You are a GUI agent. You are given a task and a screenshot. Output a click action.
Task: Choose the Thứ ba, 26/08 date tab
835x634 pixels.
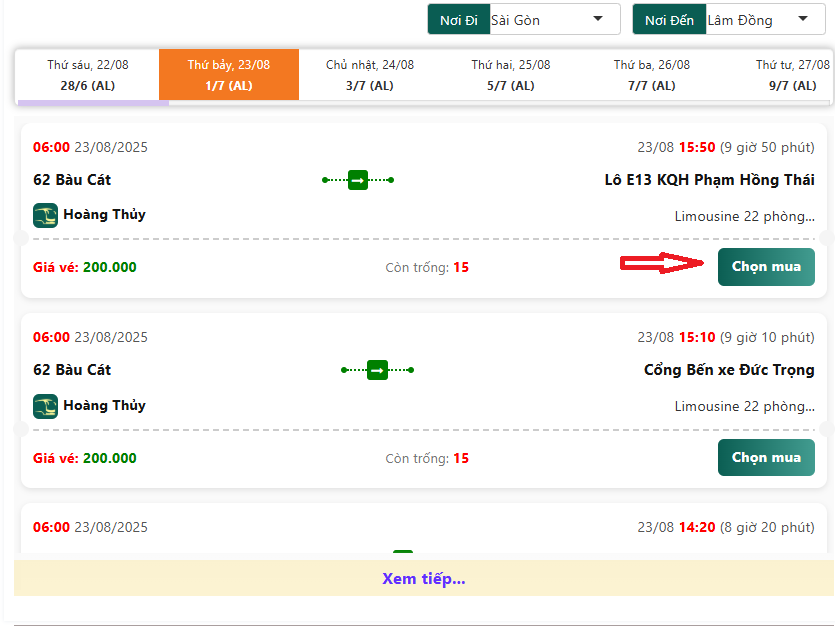652,75
